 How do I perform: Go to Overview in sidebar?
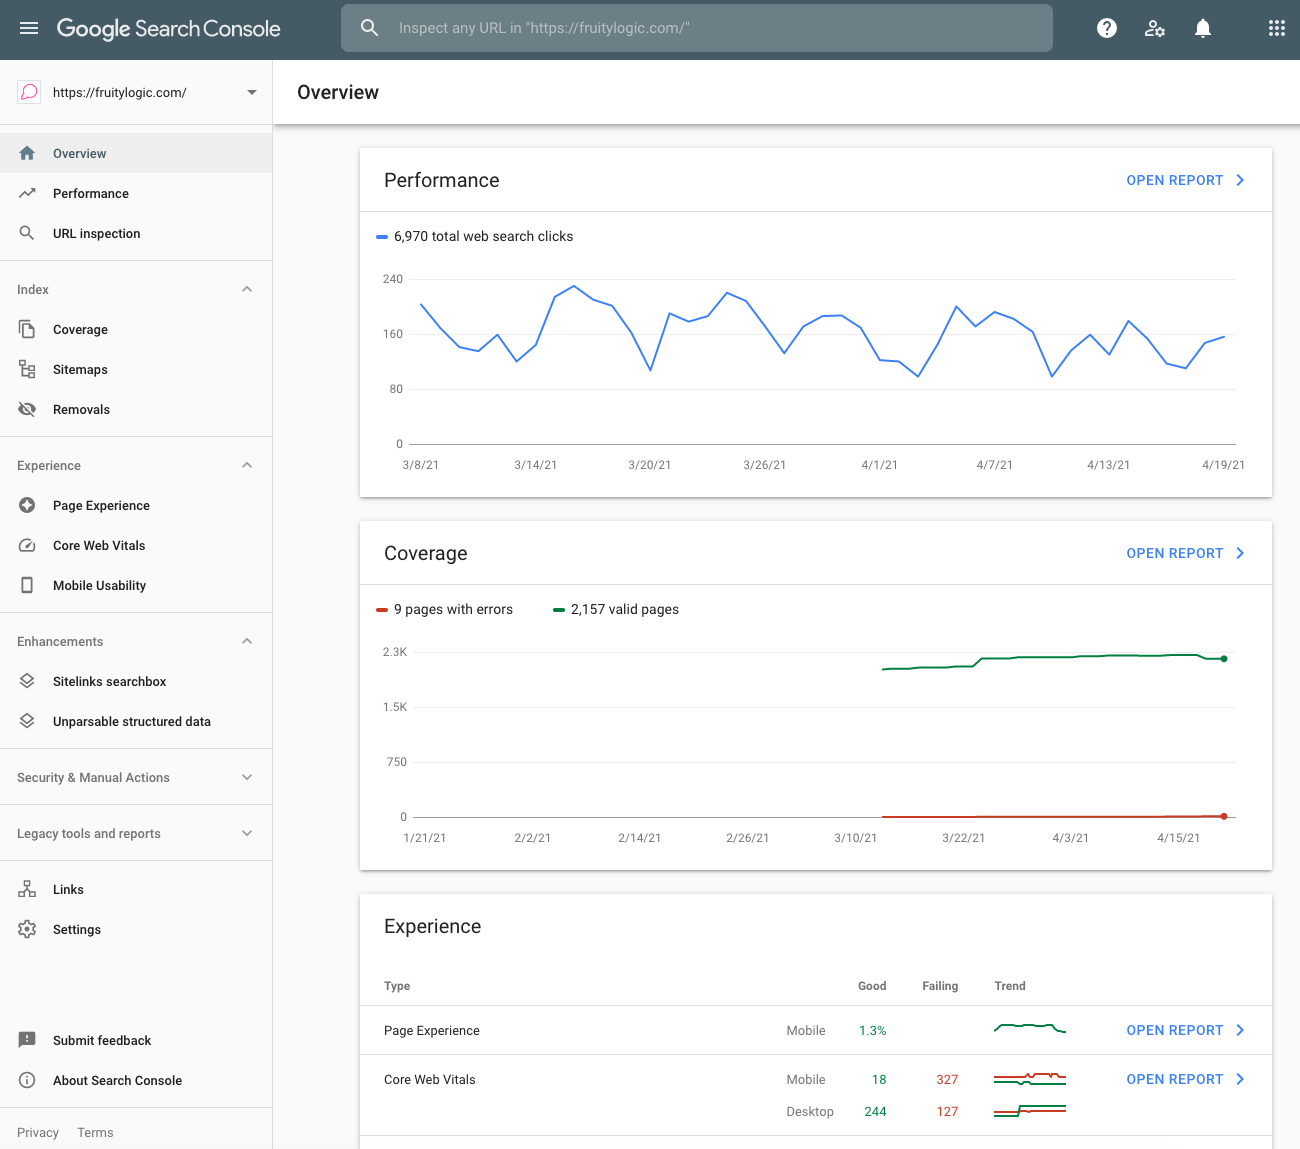pyautogui.click(x=136, y=153)
